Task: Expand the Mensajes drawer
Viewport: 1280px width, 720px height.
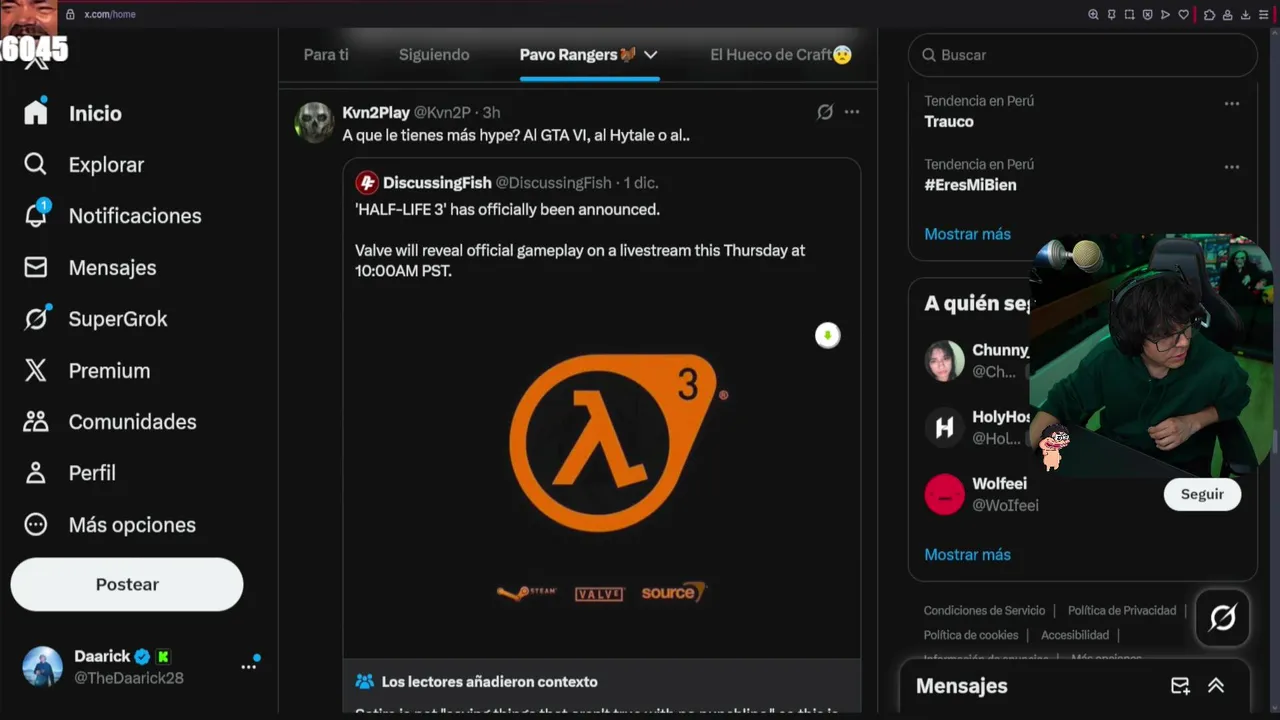Action: (1216, 686)
